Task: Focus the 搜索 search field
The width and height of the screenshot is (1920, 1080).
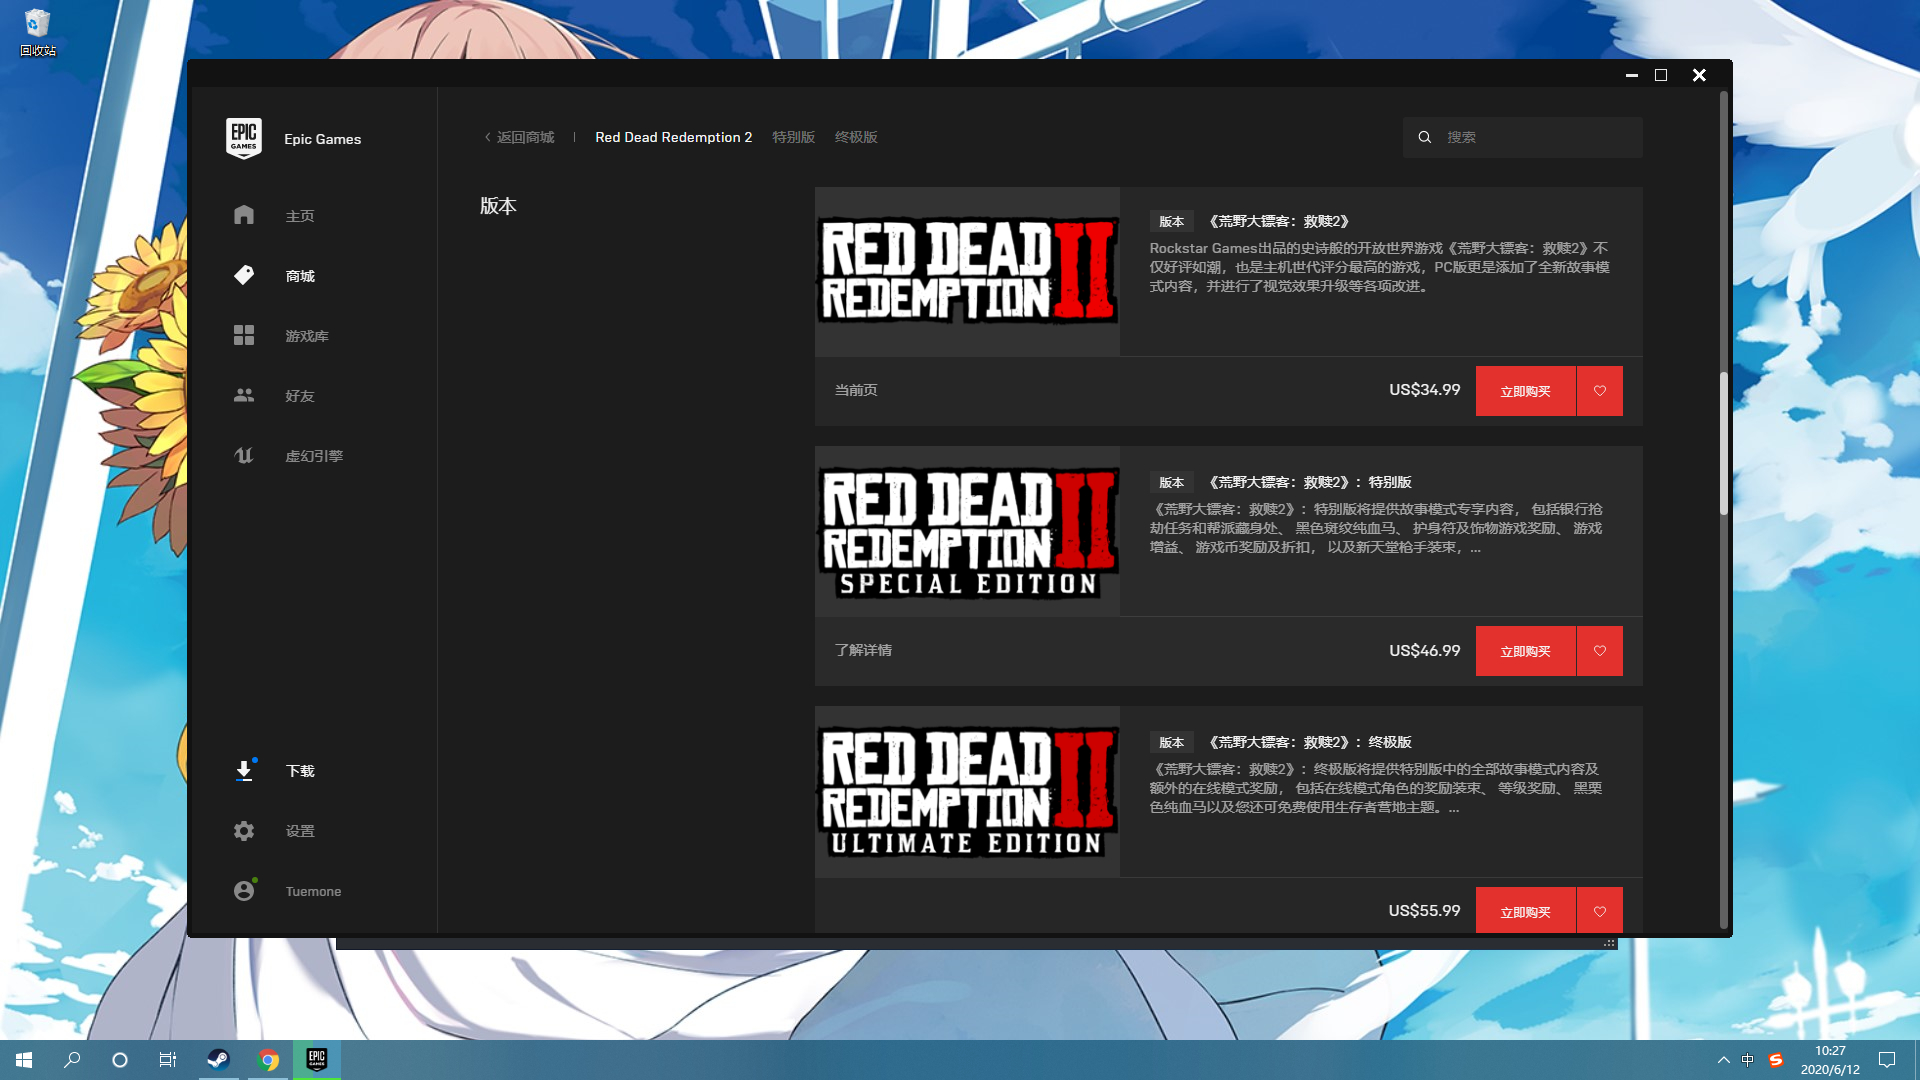Action: point(1523,137)
